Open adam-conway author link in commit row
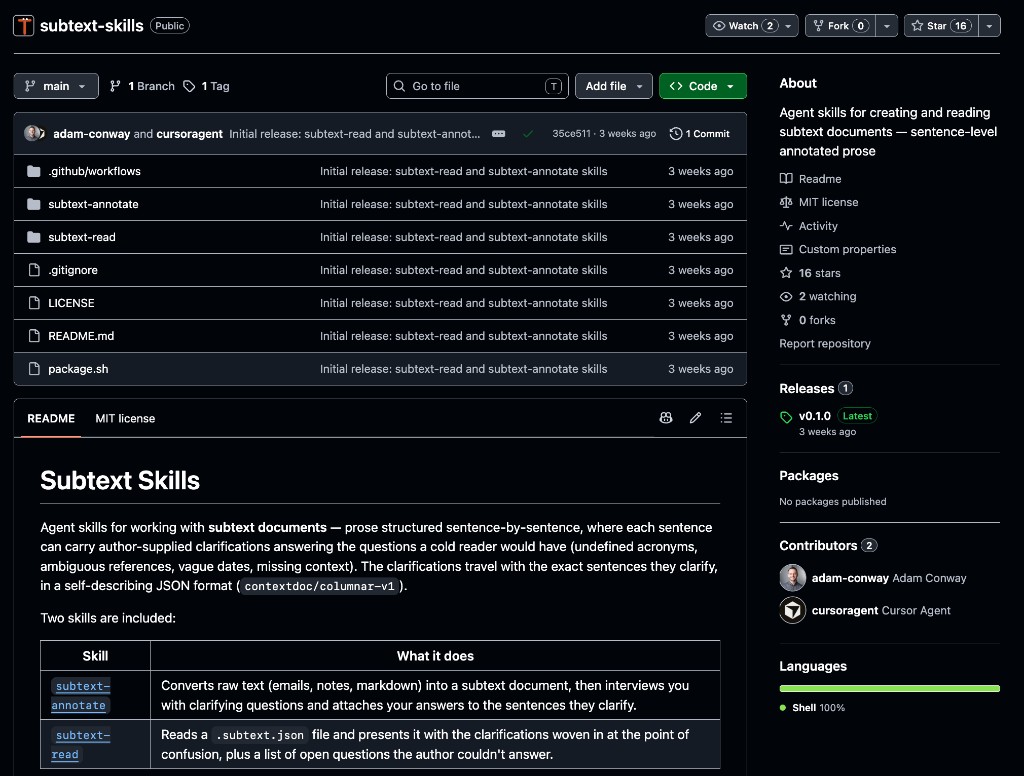Screen dimensions: 1024x776 (91, 134)
